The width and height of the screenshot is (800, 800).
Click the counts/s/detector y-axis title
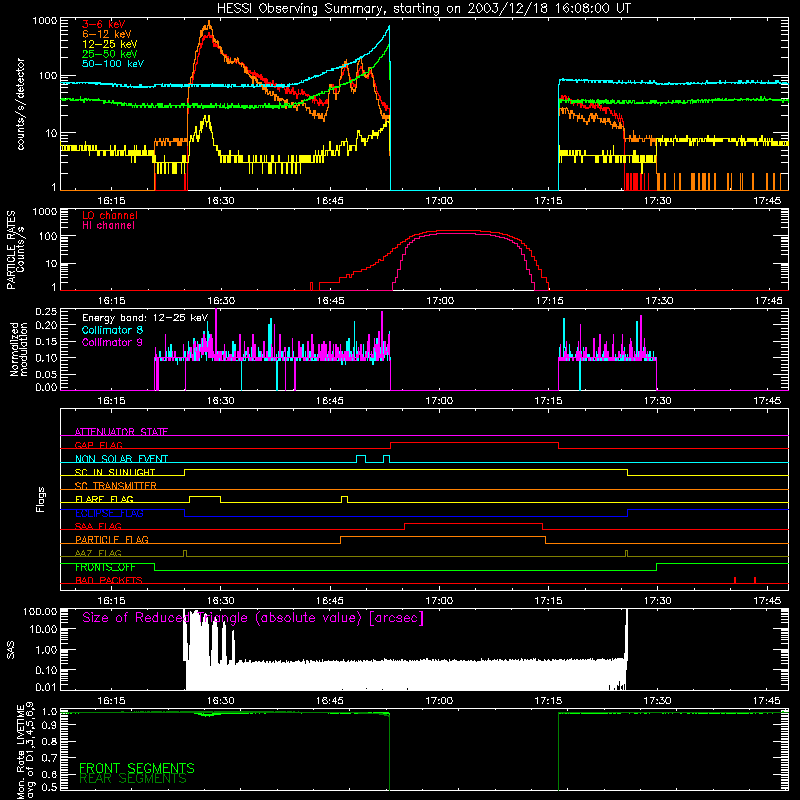[20, 104]
